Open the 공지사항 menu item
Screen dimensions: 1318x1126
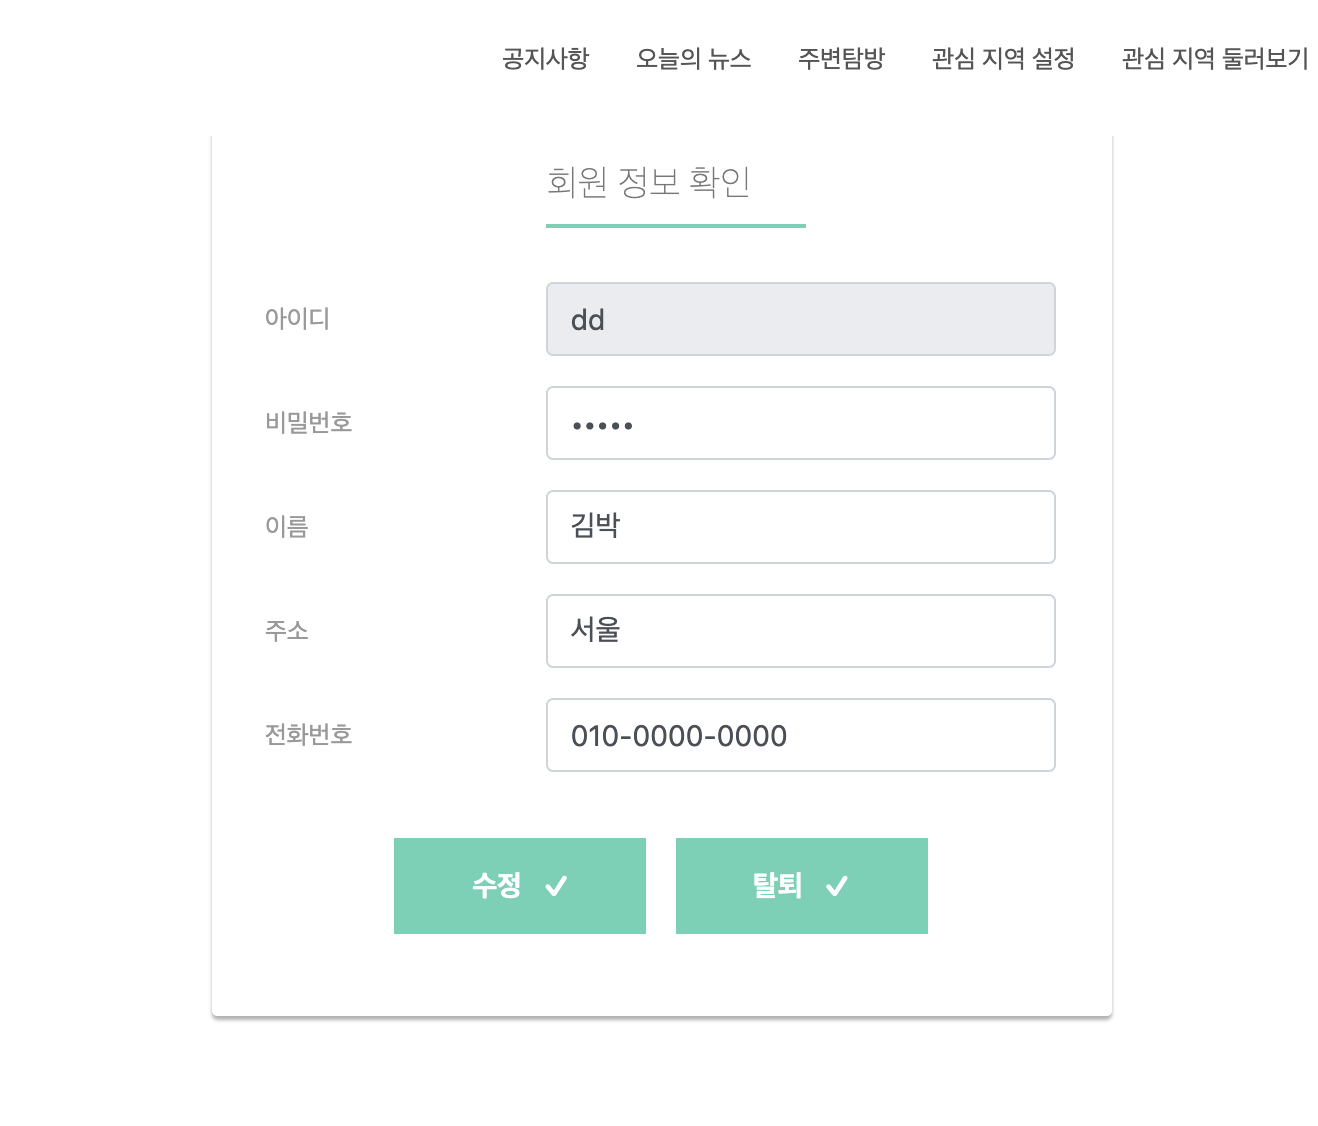coord(545,59)
